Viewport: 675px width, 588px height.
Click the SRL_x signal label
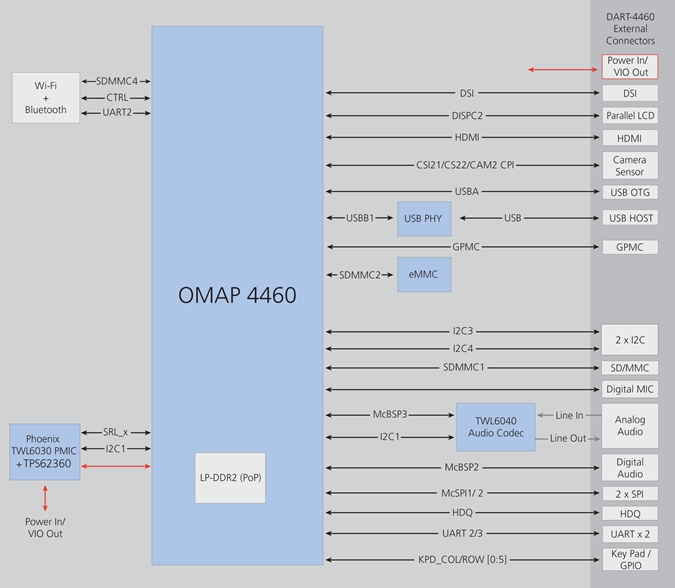(x=115, y=432)
